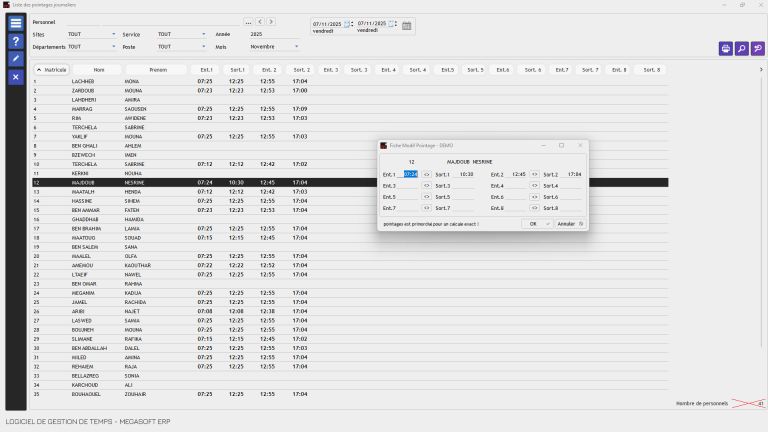Screen dimensions: 768x432
Task: Click the Ent. 3 column header
Action: tap(331, 70)
